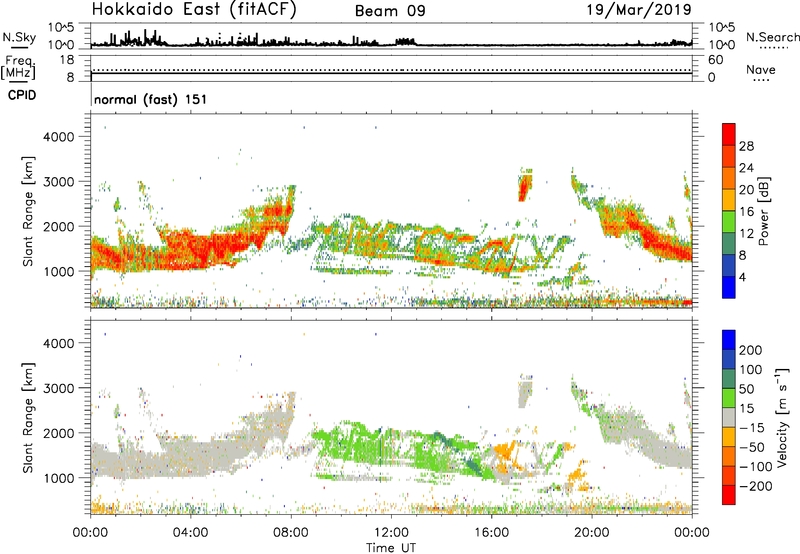Click the "12:00" time tick label
Image resolution: width=800 pixels, height=554 pixels.
point(391,533)
